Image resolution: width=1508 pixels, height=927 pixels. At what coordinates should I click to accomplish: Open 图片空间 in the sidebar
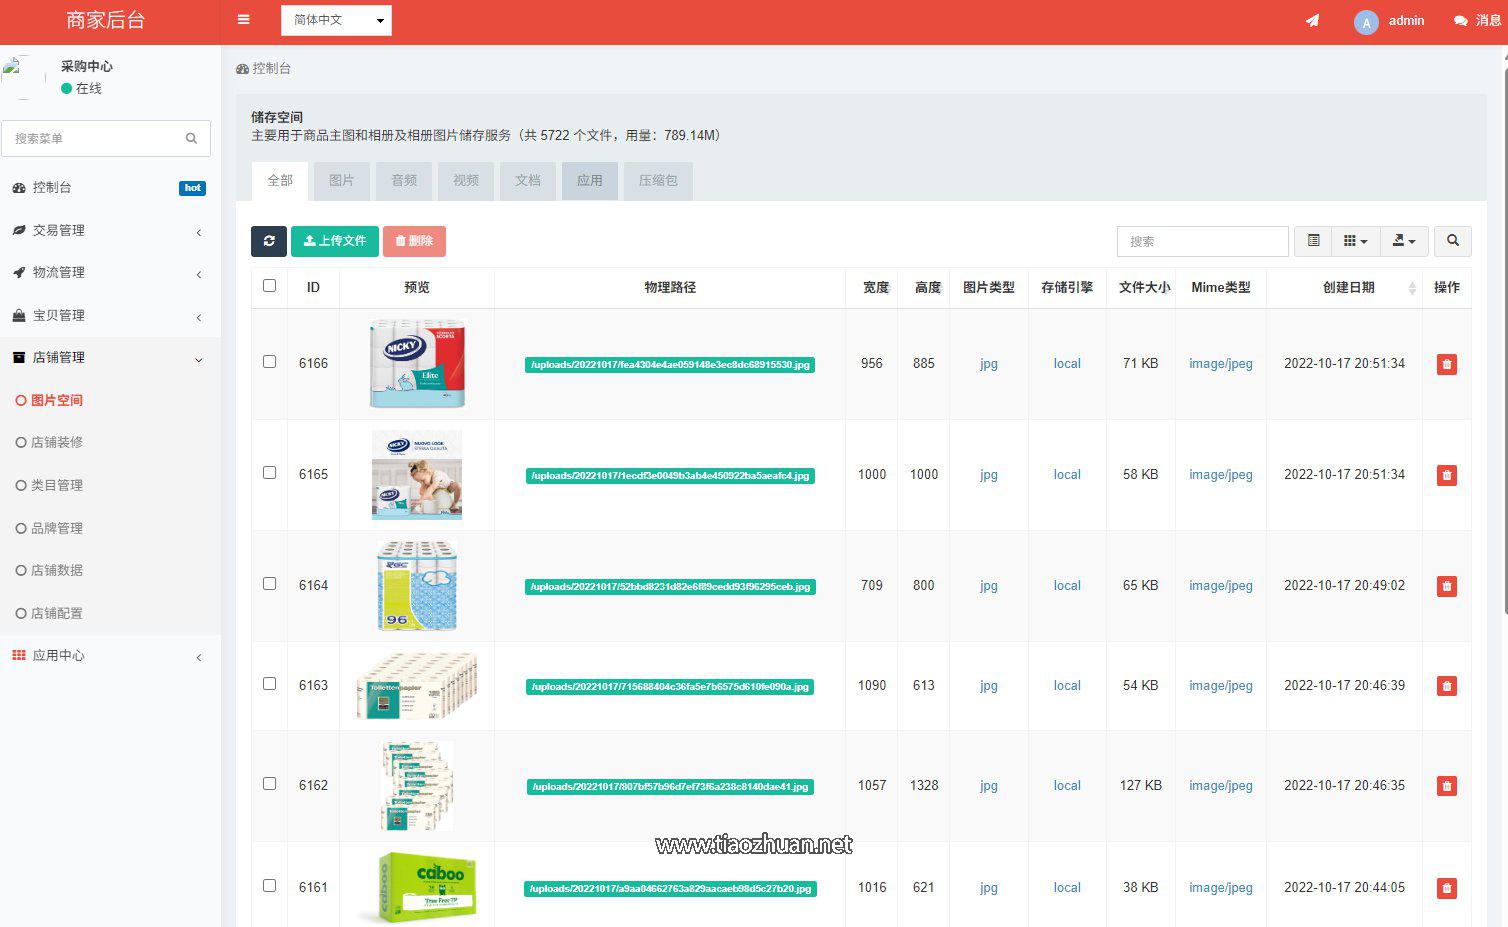pyautogui.click(x=110, y=400)
